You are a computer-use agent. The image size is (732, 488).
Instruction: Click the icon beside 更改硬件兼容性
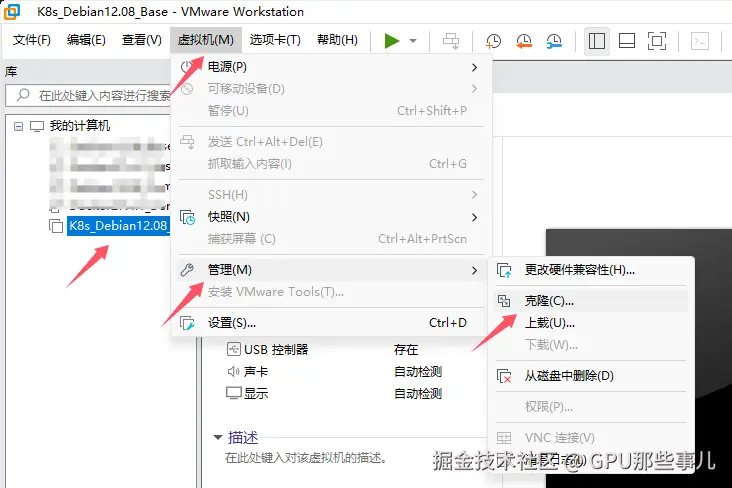pos(504,270)
